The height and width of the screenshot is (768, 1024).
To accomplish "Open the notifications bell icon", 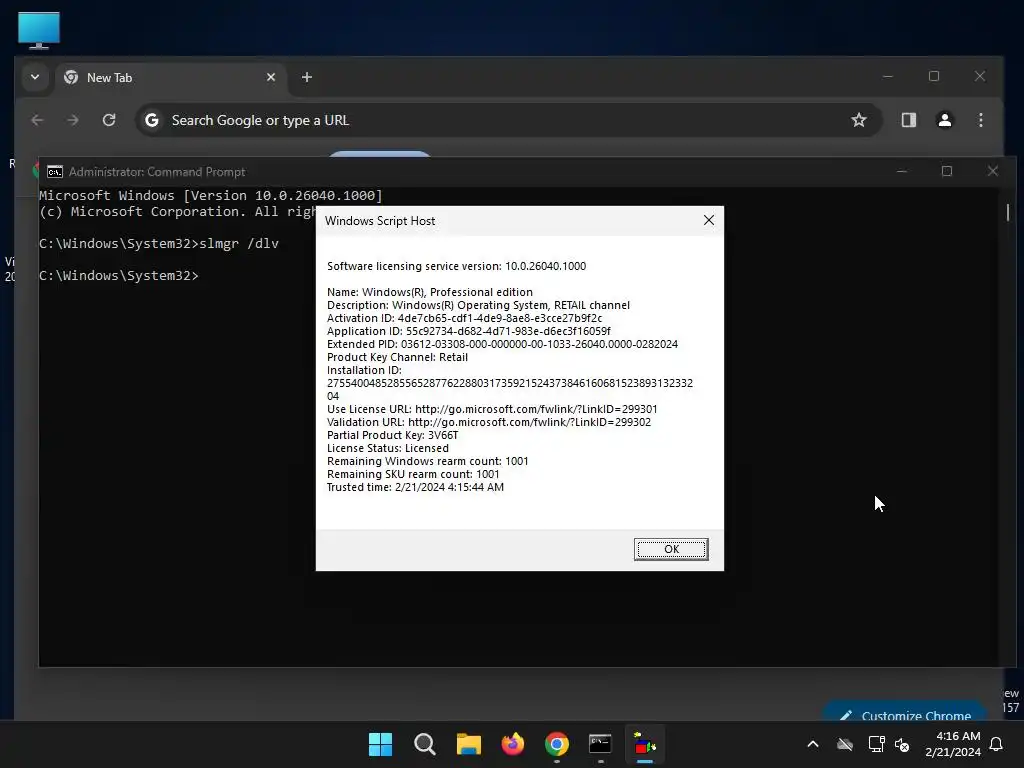I will click(997, 744).
